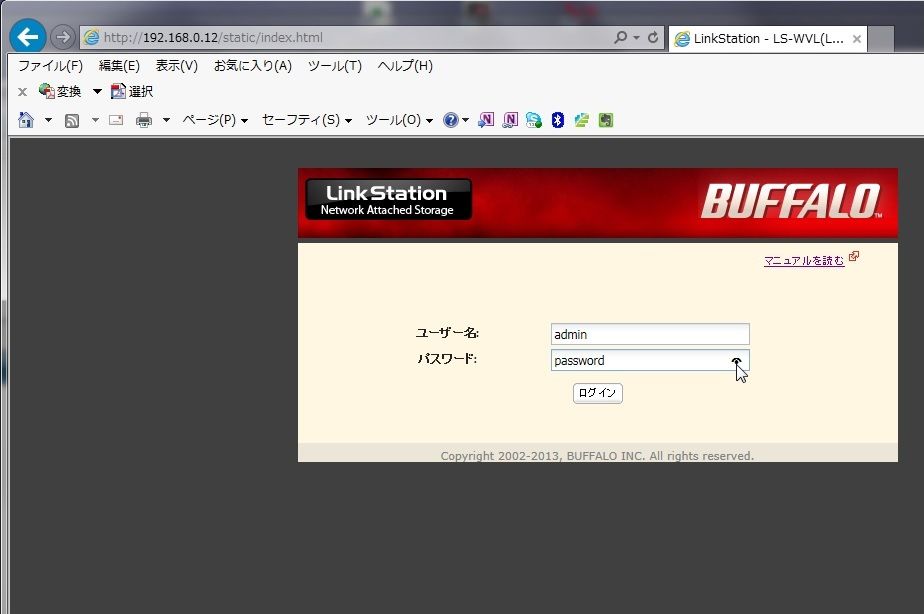The image size is (924, 614).
Task: Click the green notes toolbar icon
Action: tap(582, 120)
